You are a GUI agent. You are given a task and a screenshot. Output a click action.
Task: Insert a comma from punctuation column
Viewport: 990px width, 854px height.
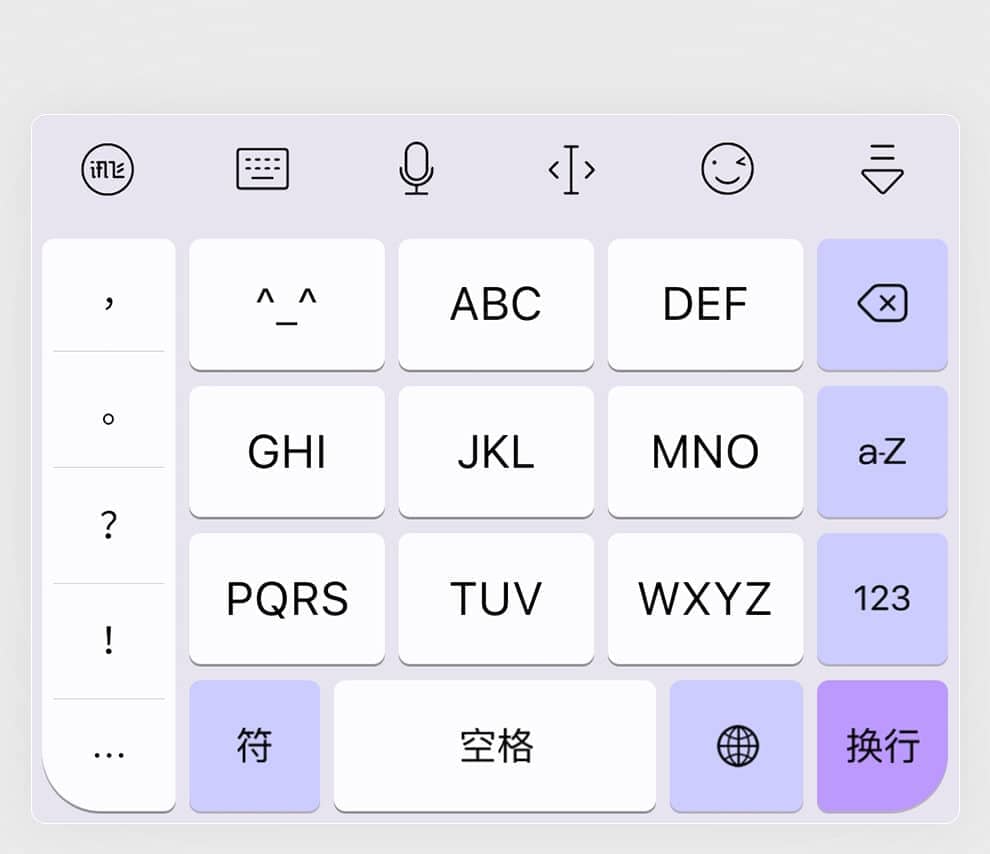click(x=109, y=295)
